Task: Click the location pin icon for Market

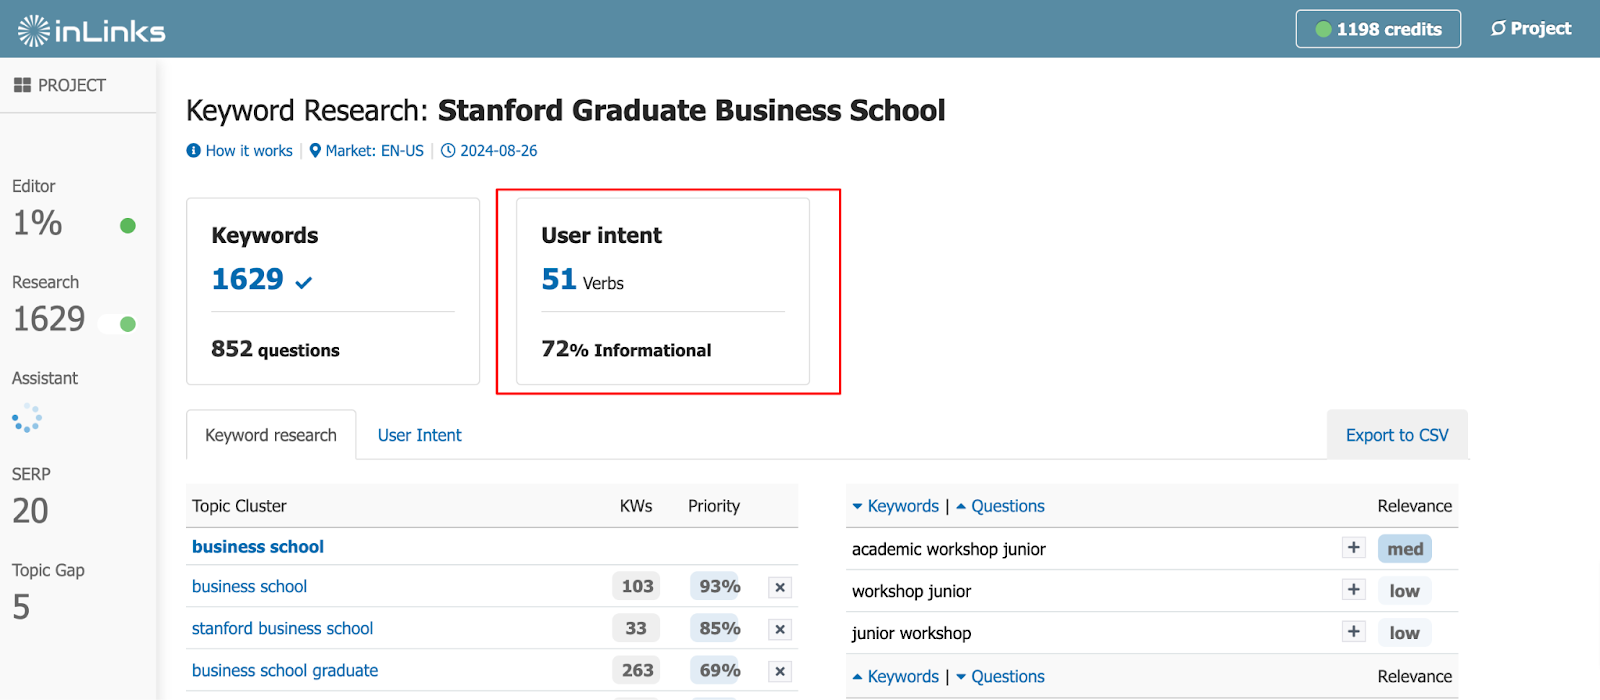Action: click(315, 151)
